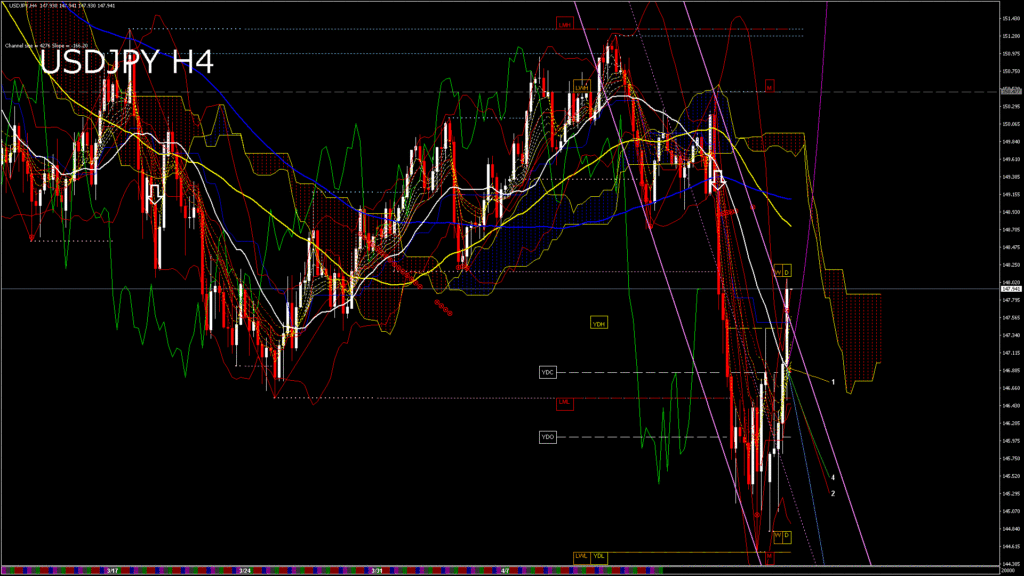
Task: Click the yellow YDL label box
Action: click(599, 557)
